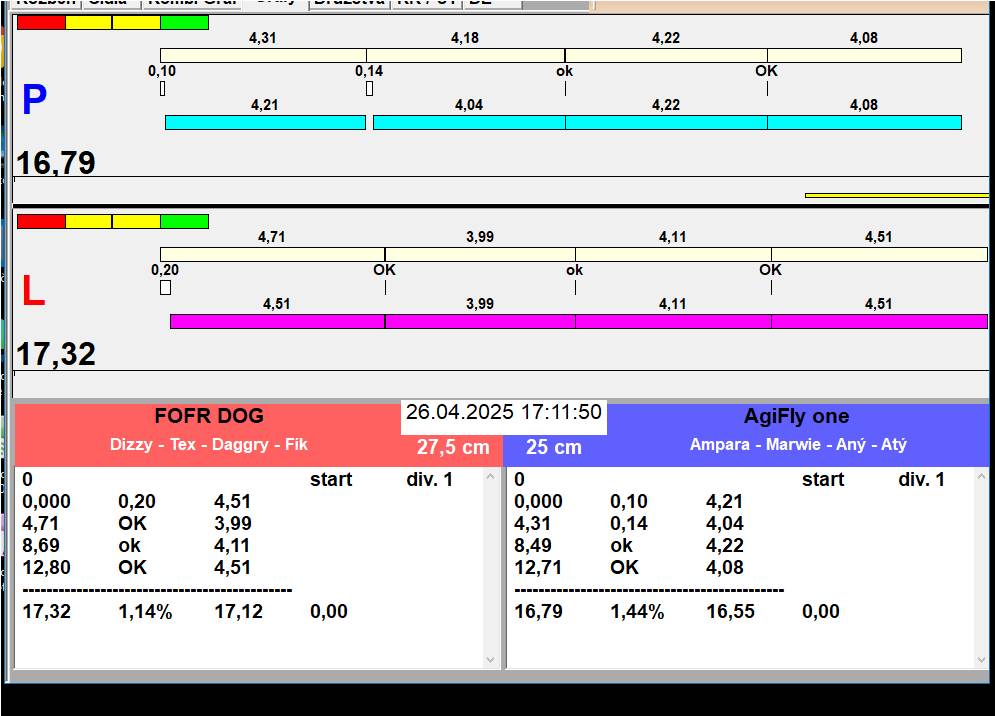
Task: Click the small marker box under 0,10
Action: pos(162,88)
